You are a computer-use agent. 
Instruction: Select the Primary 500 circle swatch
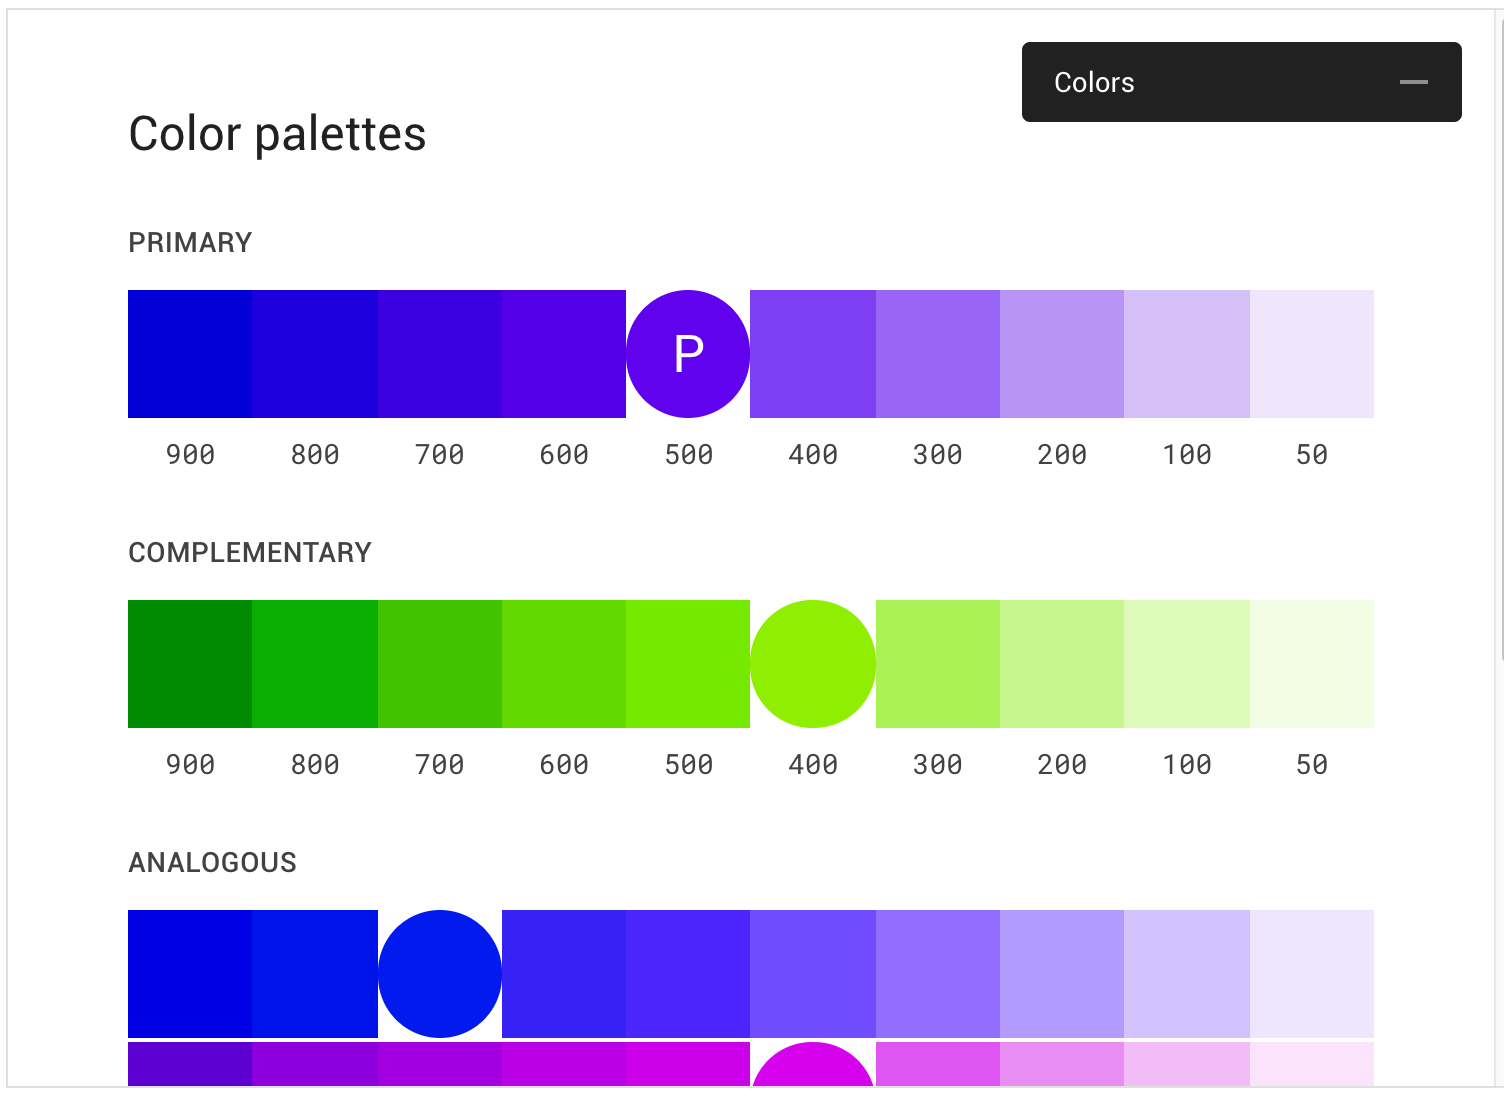point(688,354)
